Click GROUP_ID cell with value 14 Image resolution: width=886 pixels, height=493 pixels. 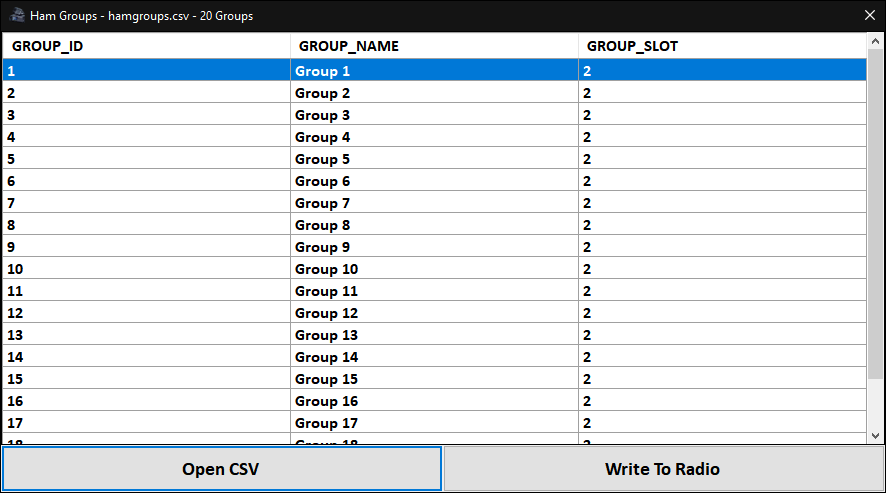pyautogui.click(x=146, y=357)
